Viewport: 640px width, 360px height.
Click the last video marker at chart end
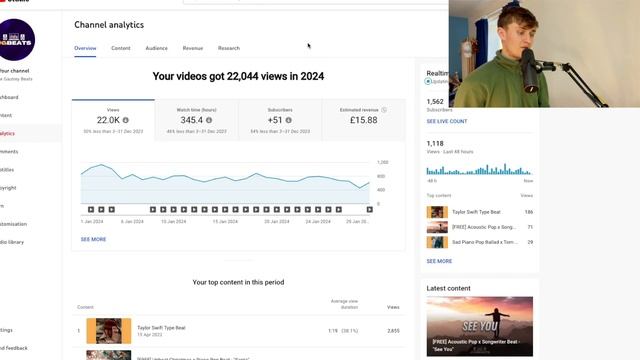(x=369, y=209)
